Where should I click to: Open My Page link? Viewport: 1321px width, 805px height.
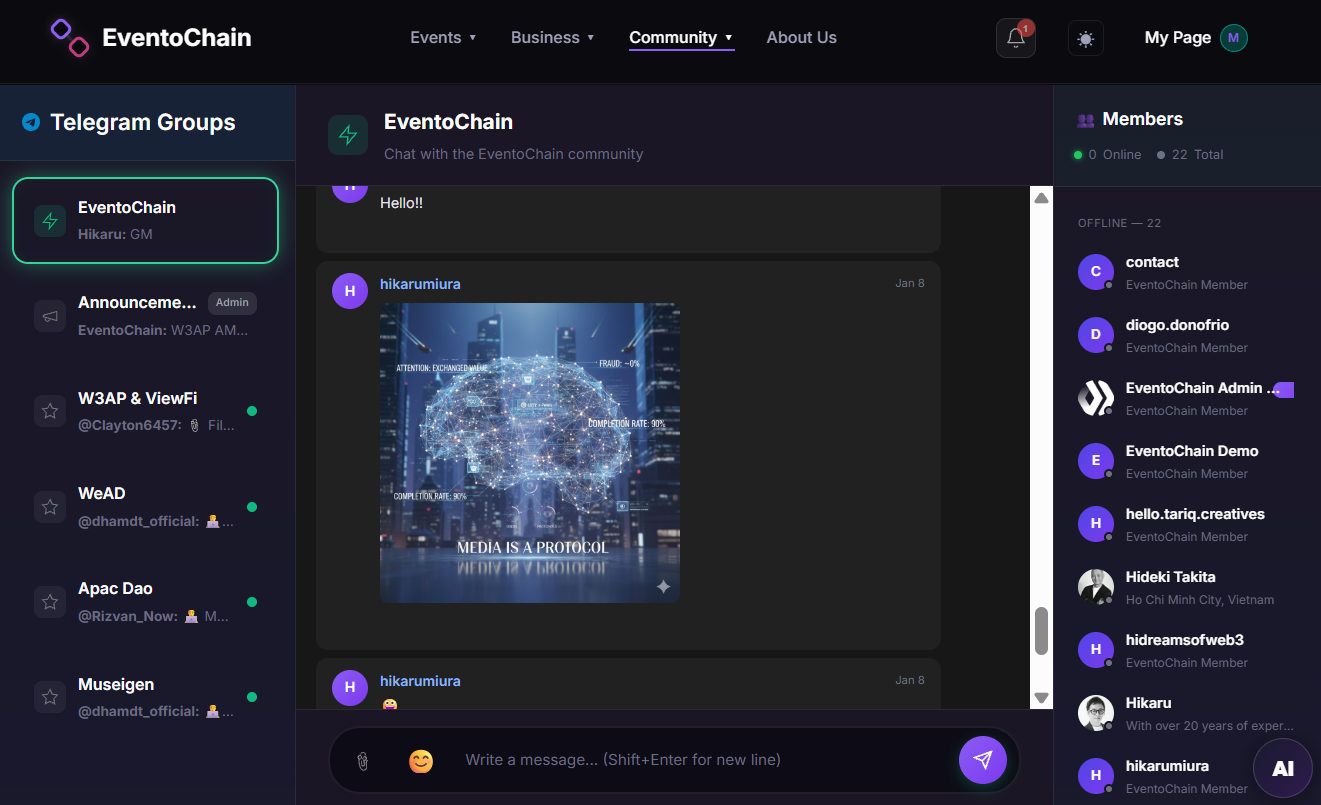tap(1178, 38)
